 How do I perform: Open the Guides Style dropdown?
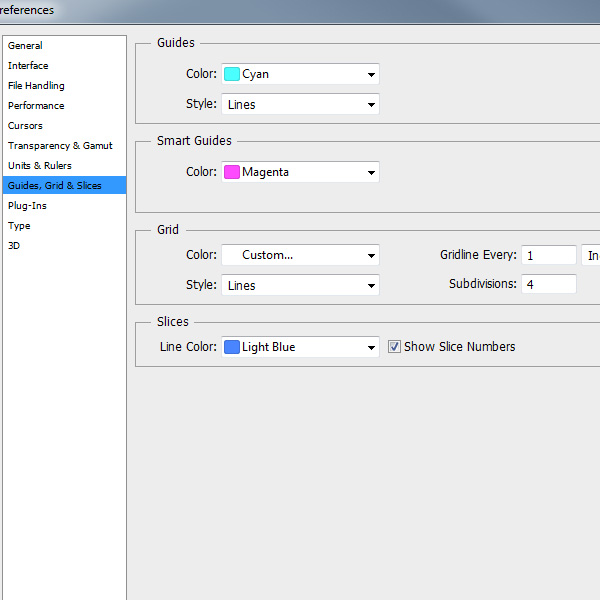tap(300, 104)
